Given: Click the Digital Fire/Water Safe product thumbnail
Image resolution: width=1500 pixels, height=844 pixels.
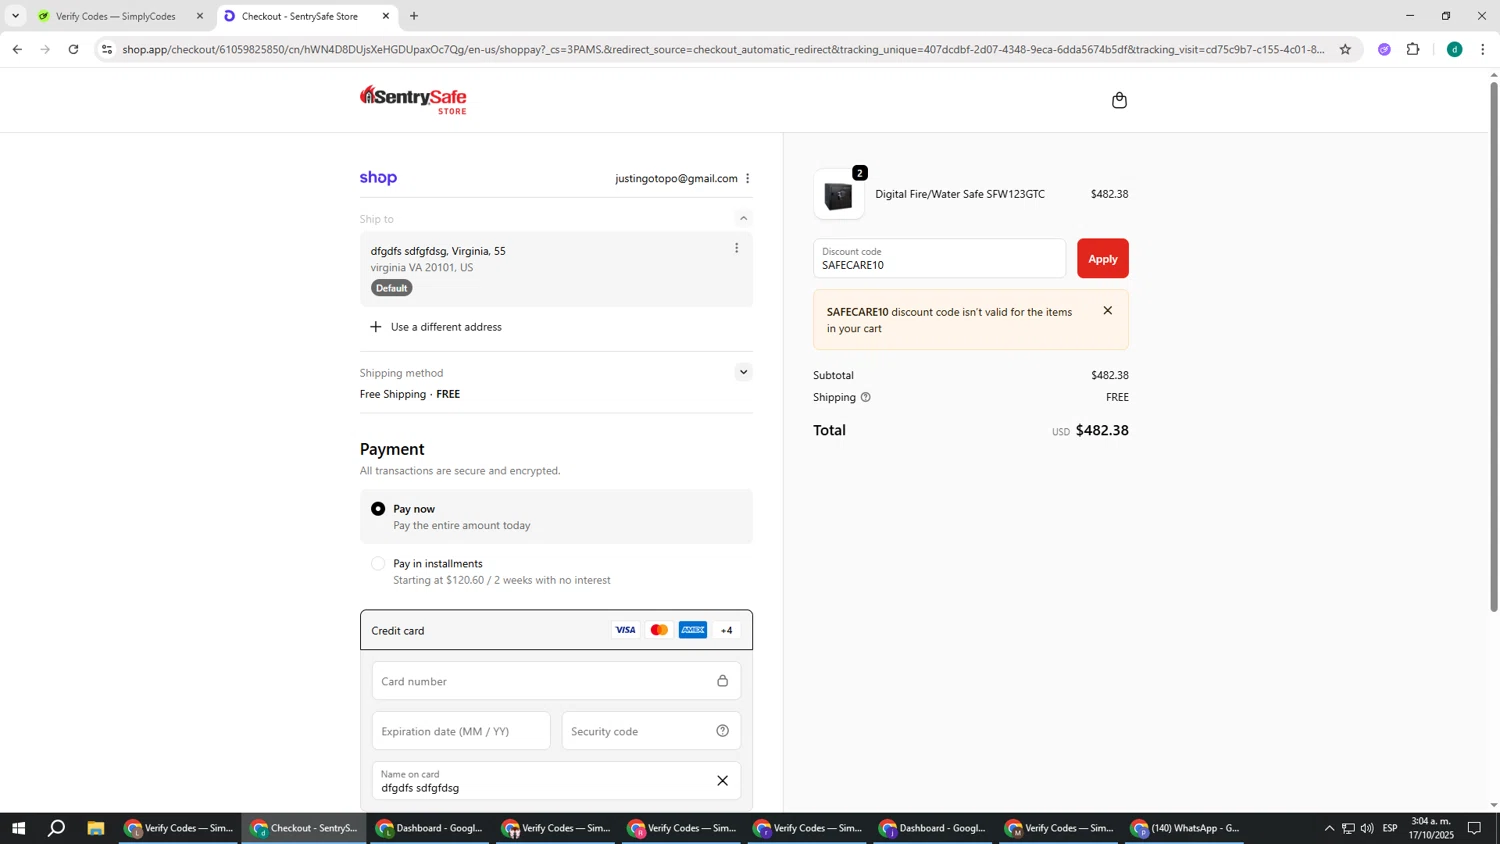Looking at the screenshot, I should [x=839, y=195].
